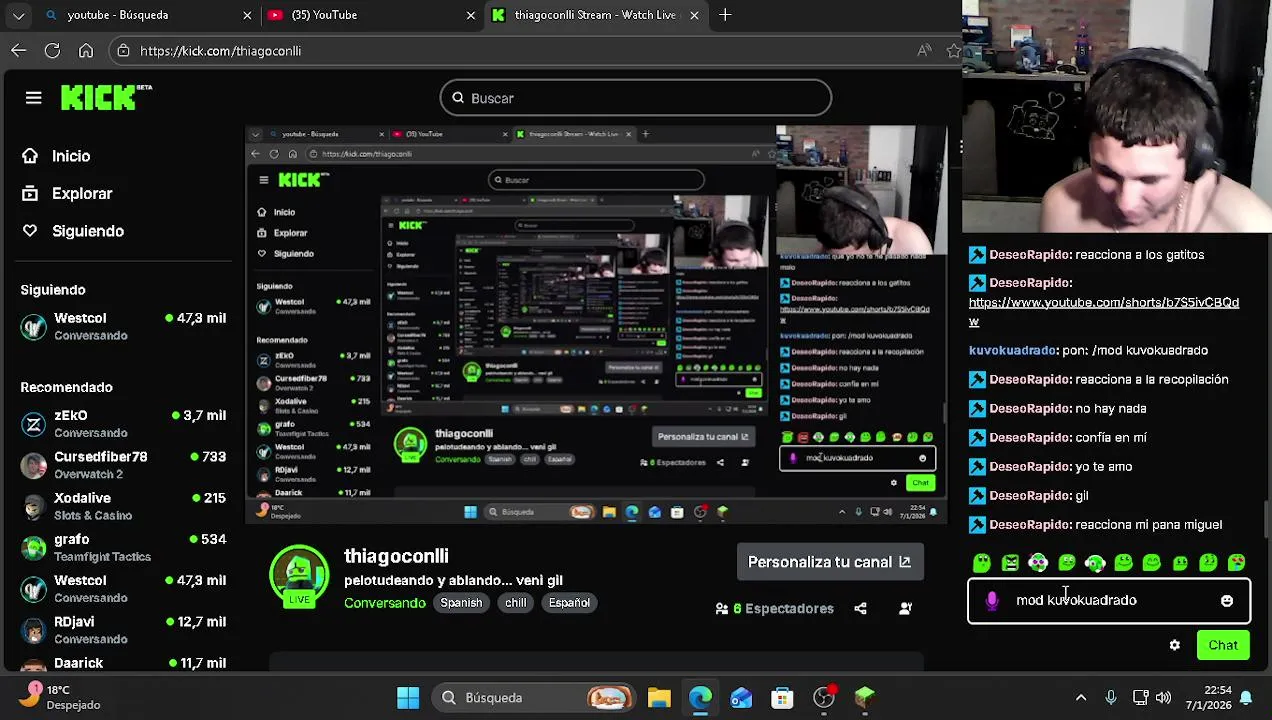This screenshot has height=720, width=1272.
Task: Close the (35) YouTube tab
Action: pyautogui.click(x=470, y=15)
